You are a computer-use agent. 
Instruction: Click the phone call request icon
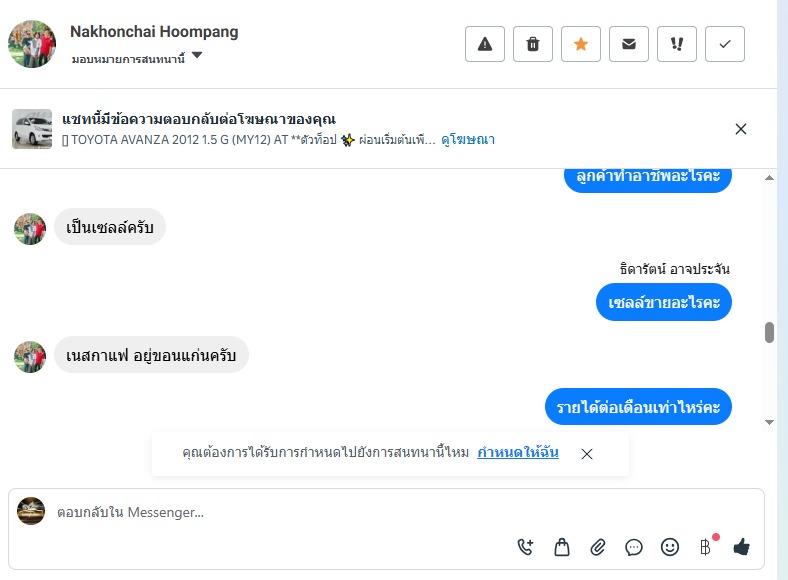pyautogui.click(x=526, y=547)
